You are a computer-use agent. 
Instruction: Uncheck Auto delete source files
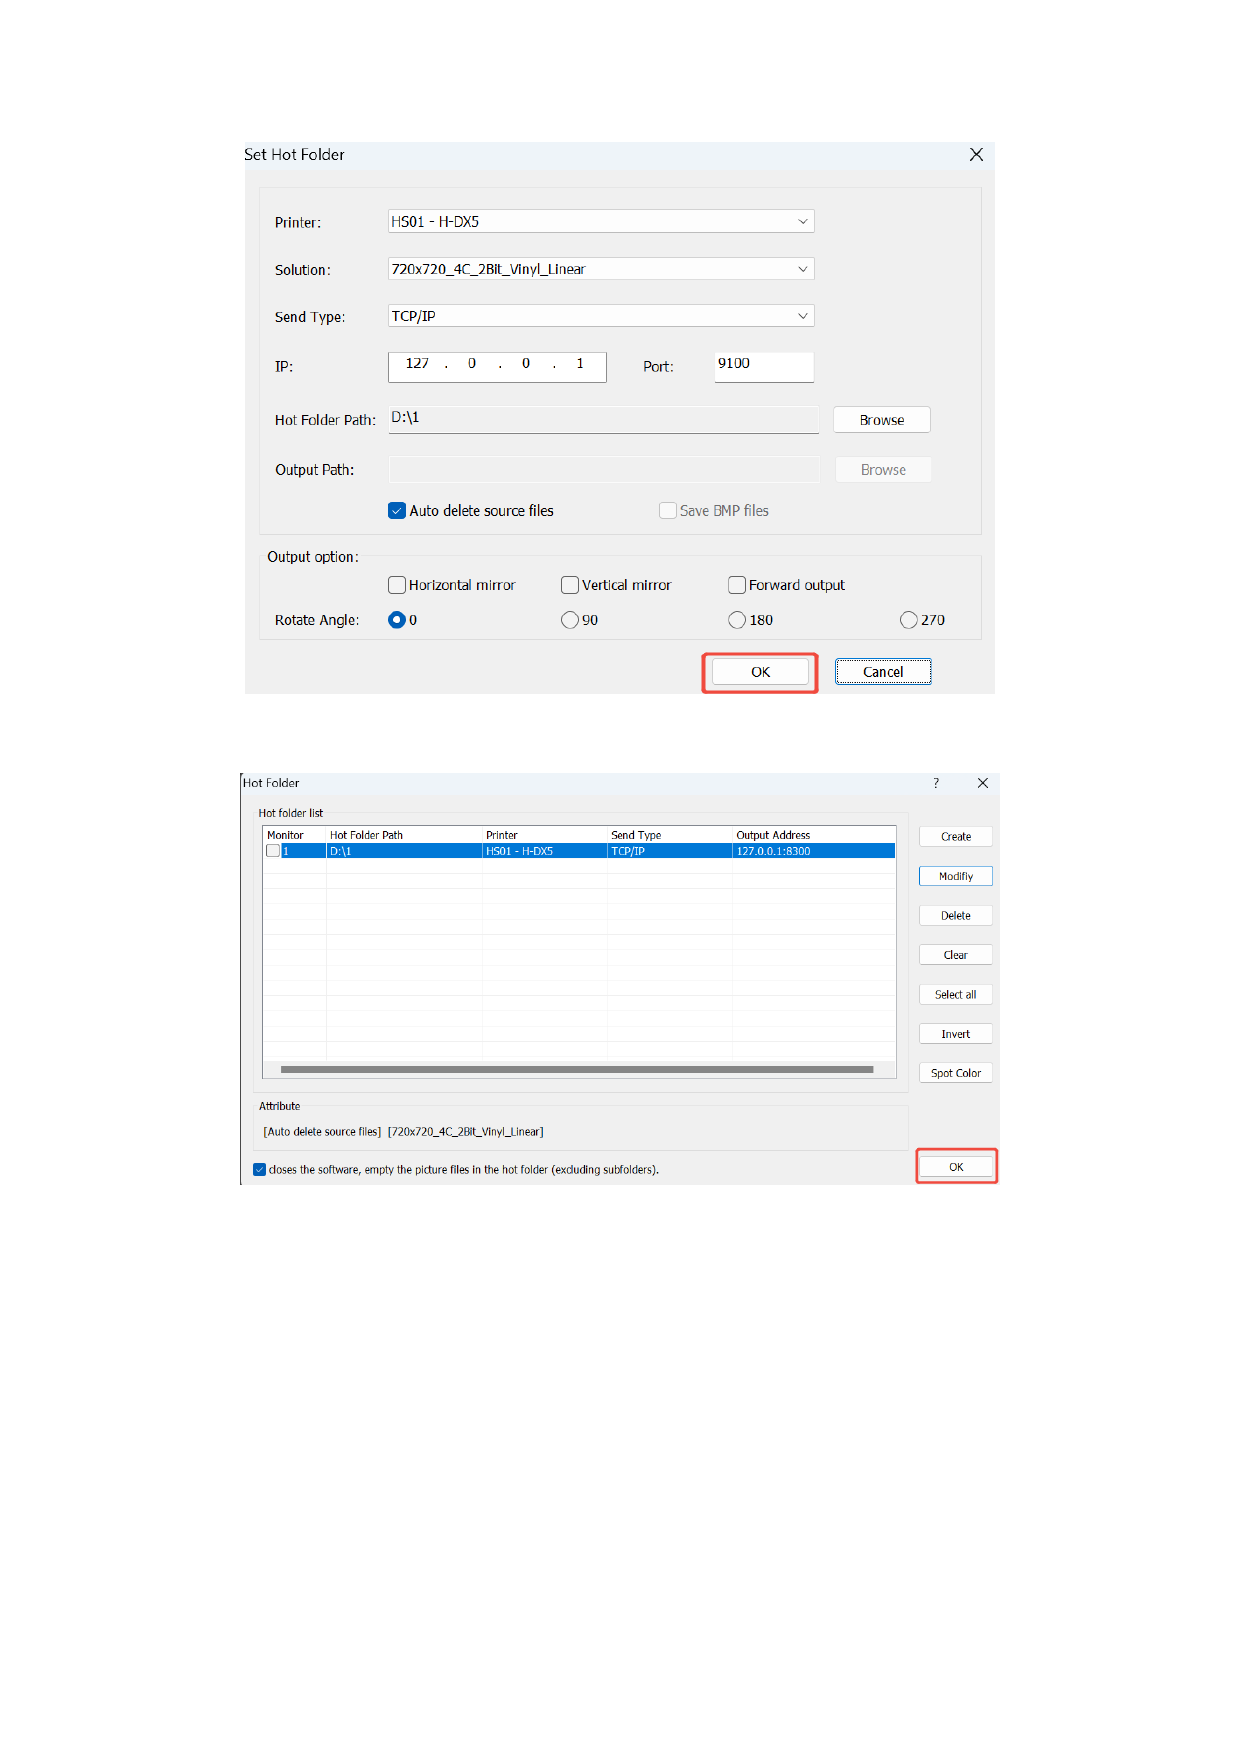[x=397, y=511]
